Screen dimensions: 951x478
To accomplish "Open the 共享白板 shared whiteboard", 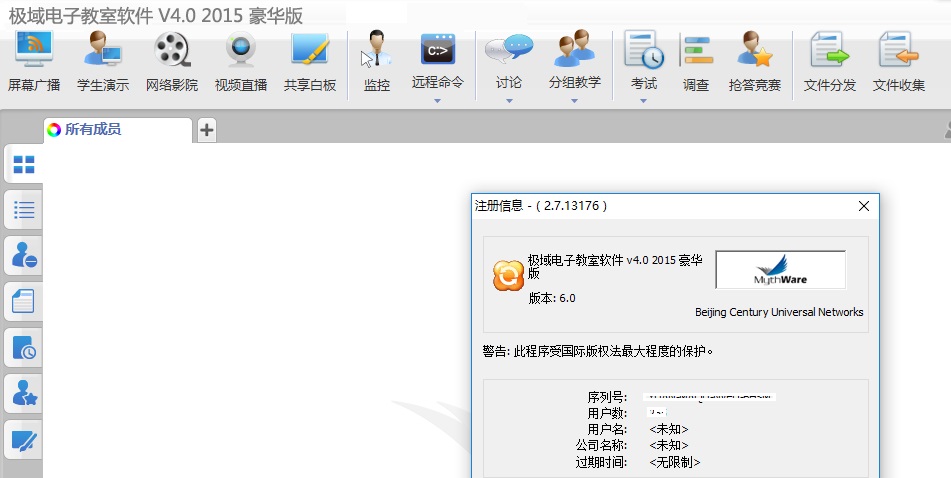I will (310, 61).
